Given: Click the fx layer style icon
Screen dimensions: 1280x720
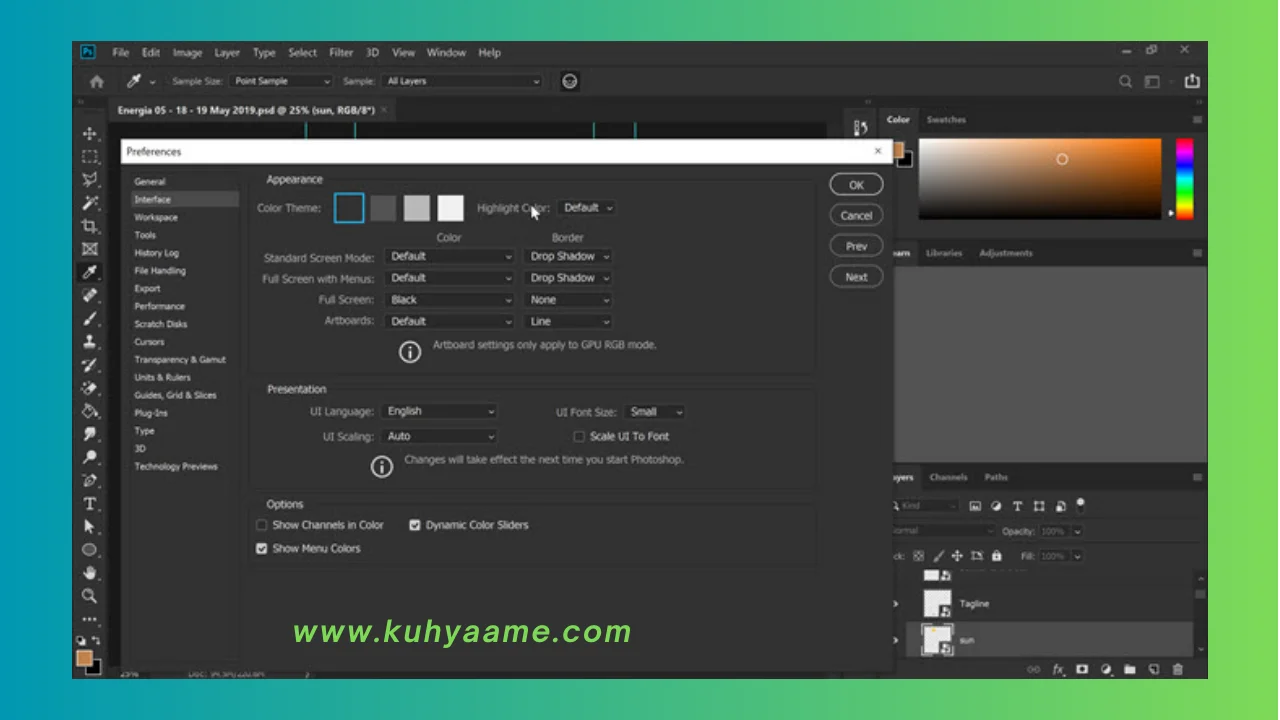Looking at the screenshot, I should click(1058, 669).
